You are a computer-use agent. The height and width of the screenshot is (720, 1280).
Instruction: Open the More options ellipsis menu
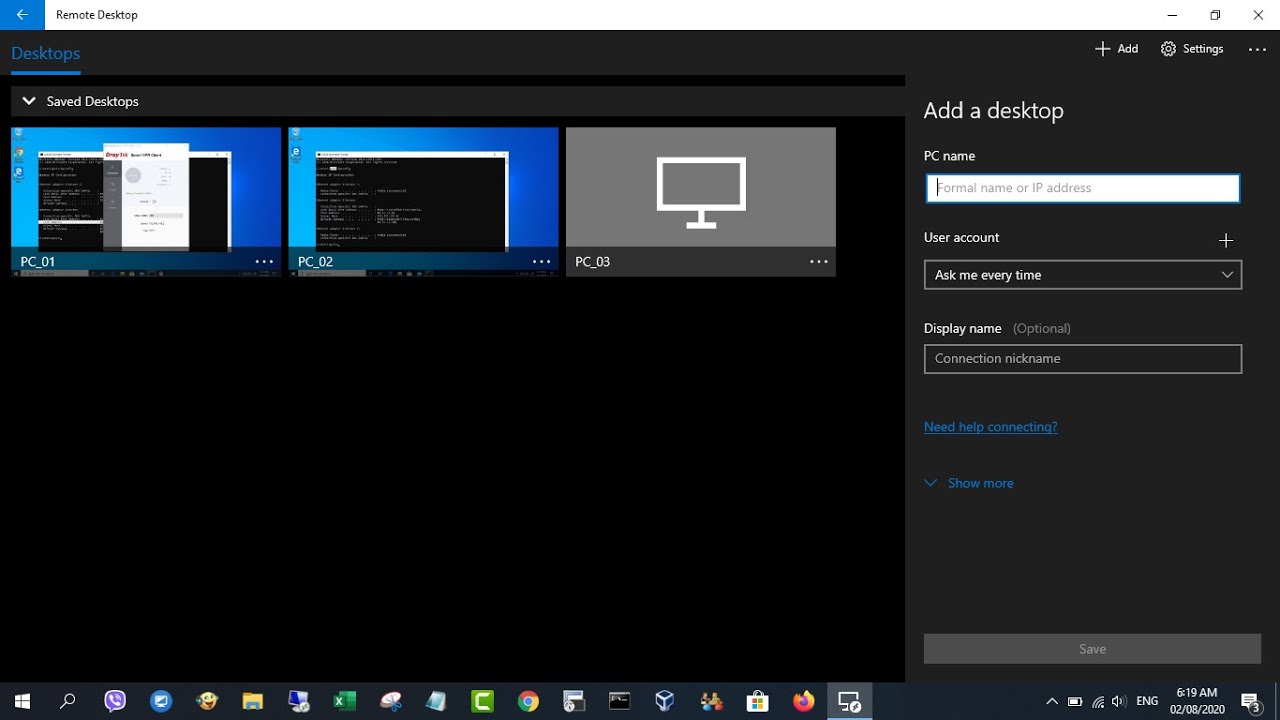pos(1257,49)
